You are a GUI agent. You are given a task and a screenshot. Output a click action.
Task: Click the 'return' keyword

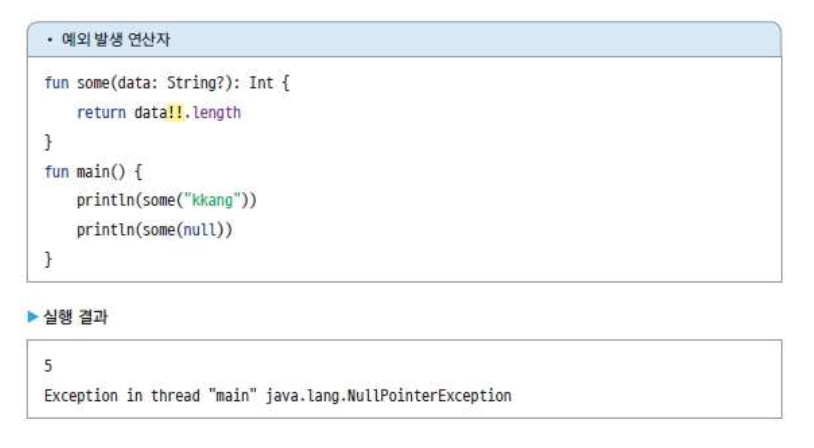(101, 112)
